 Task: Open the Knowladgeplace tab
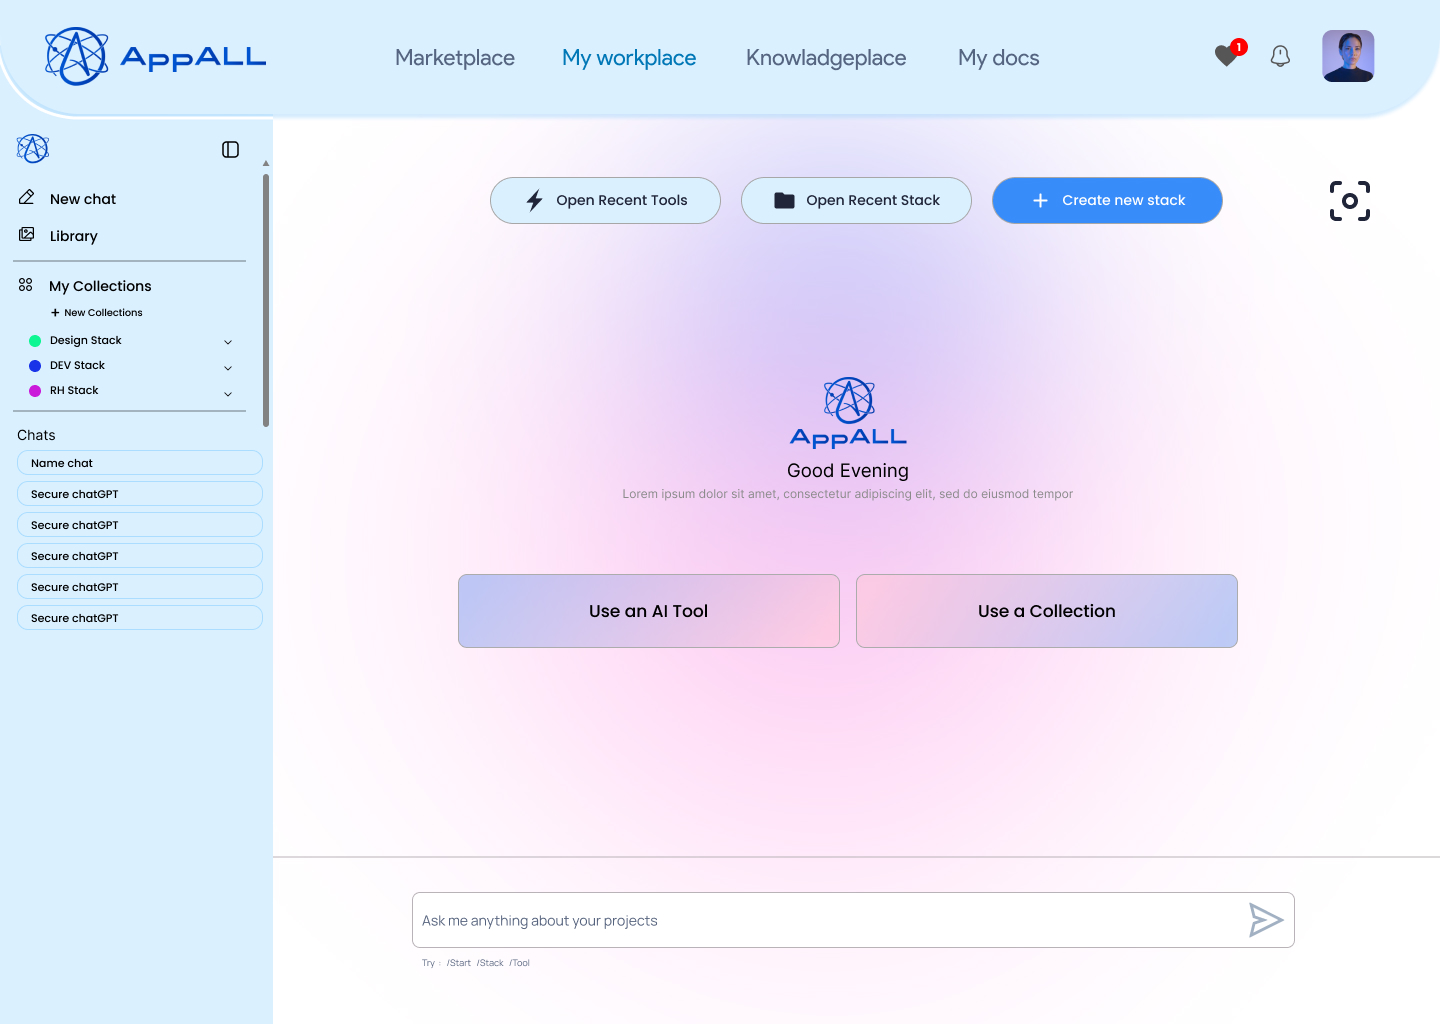825,58
